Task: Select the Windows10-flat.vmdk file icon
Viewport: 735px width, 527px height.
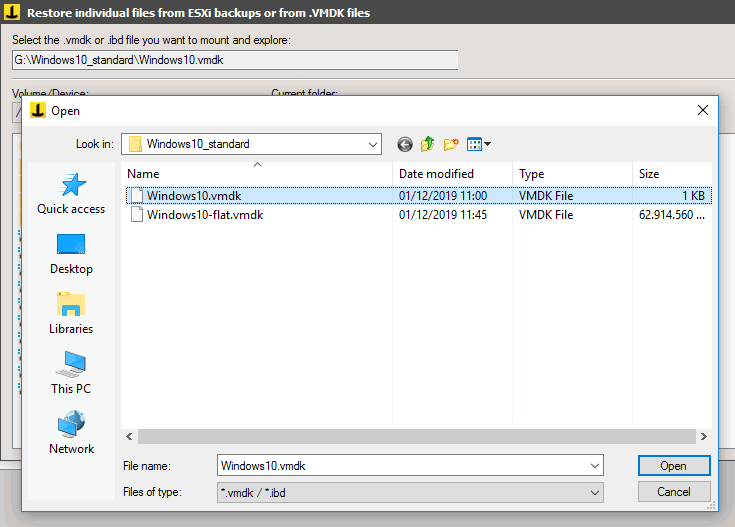Action: pos(137,214)
